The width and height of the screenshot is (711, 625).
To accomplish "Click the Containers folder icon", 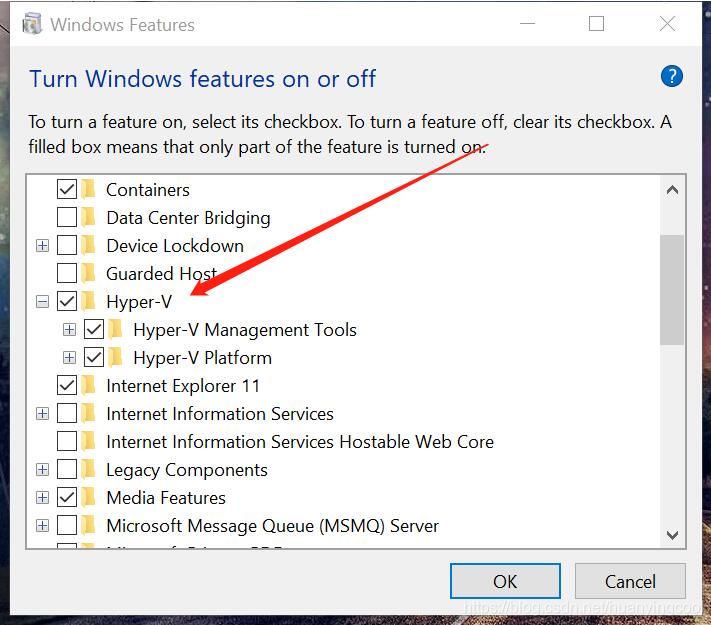I will click(x=90, y=189).
